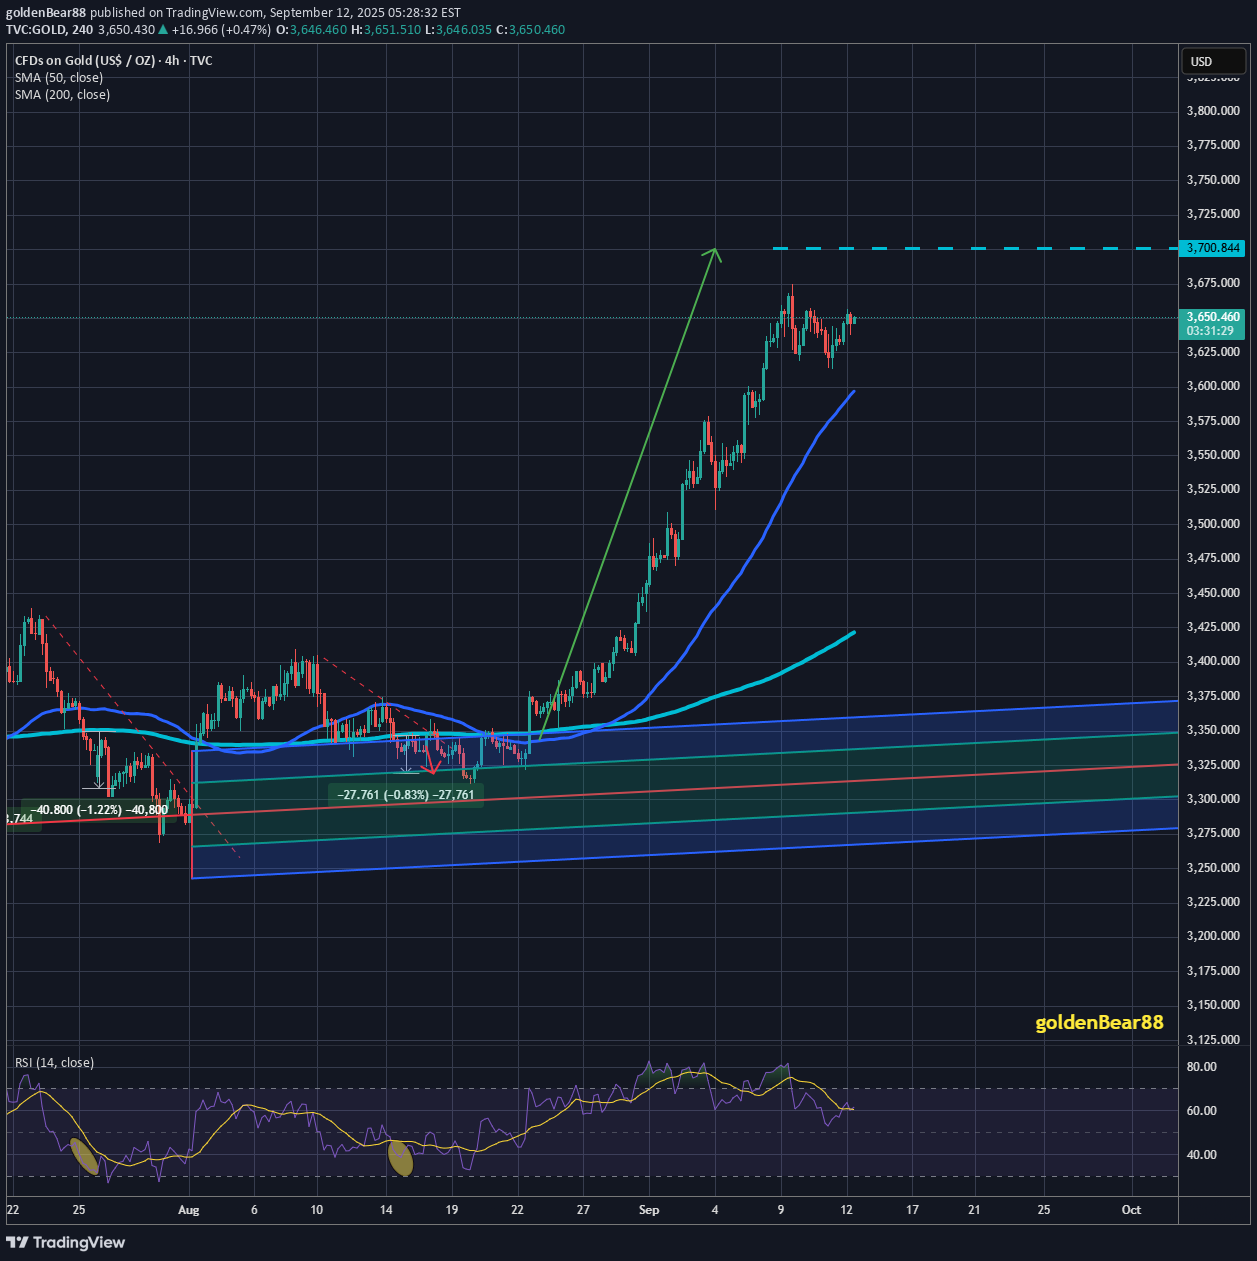
Task: Click the 3,450.000 price axis label
Action: point(1213,593)
